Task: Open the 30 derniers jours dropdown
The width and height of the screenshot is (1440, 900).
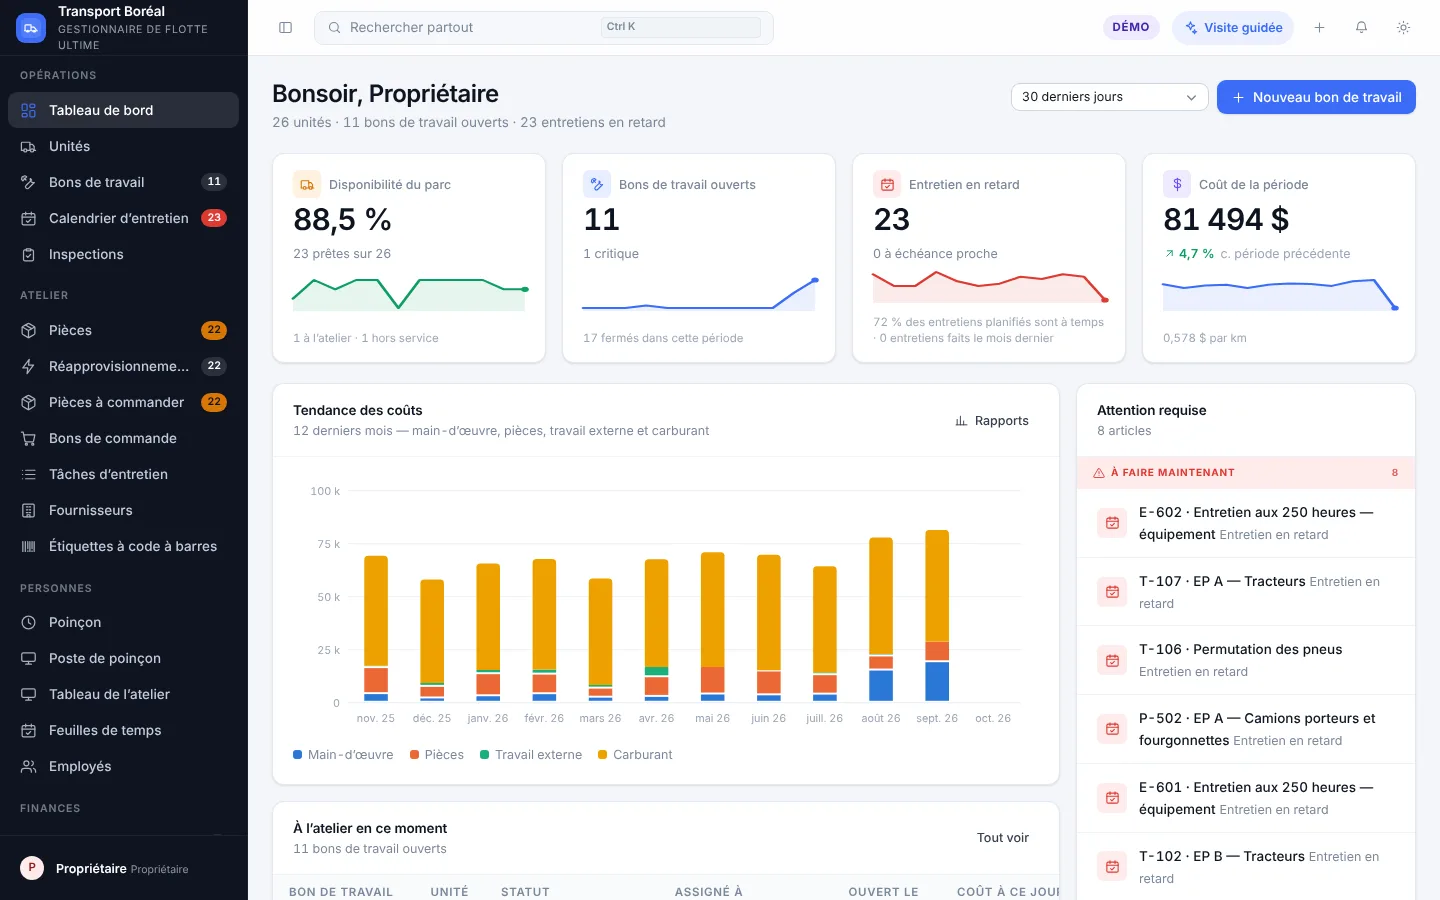Action: (x=1110, y=97)
